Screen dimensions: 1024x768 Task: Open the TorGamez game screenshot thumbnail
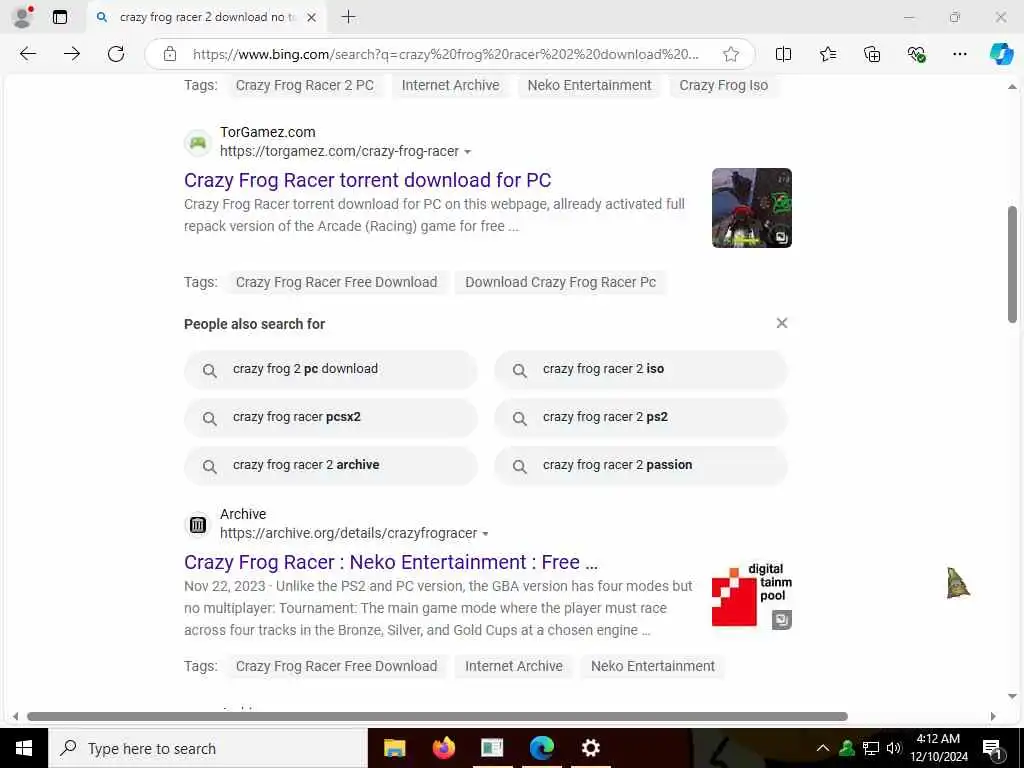pyautogui.click(x=752, y=208)
